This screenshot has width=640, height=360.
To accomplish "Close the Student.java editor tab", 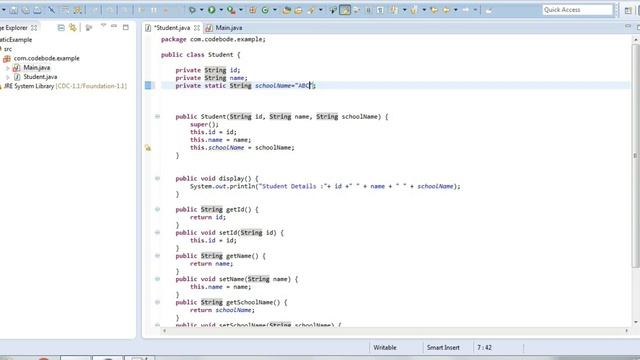I will 197,28.
